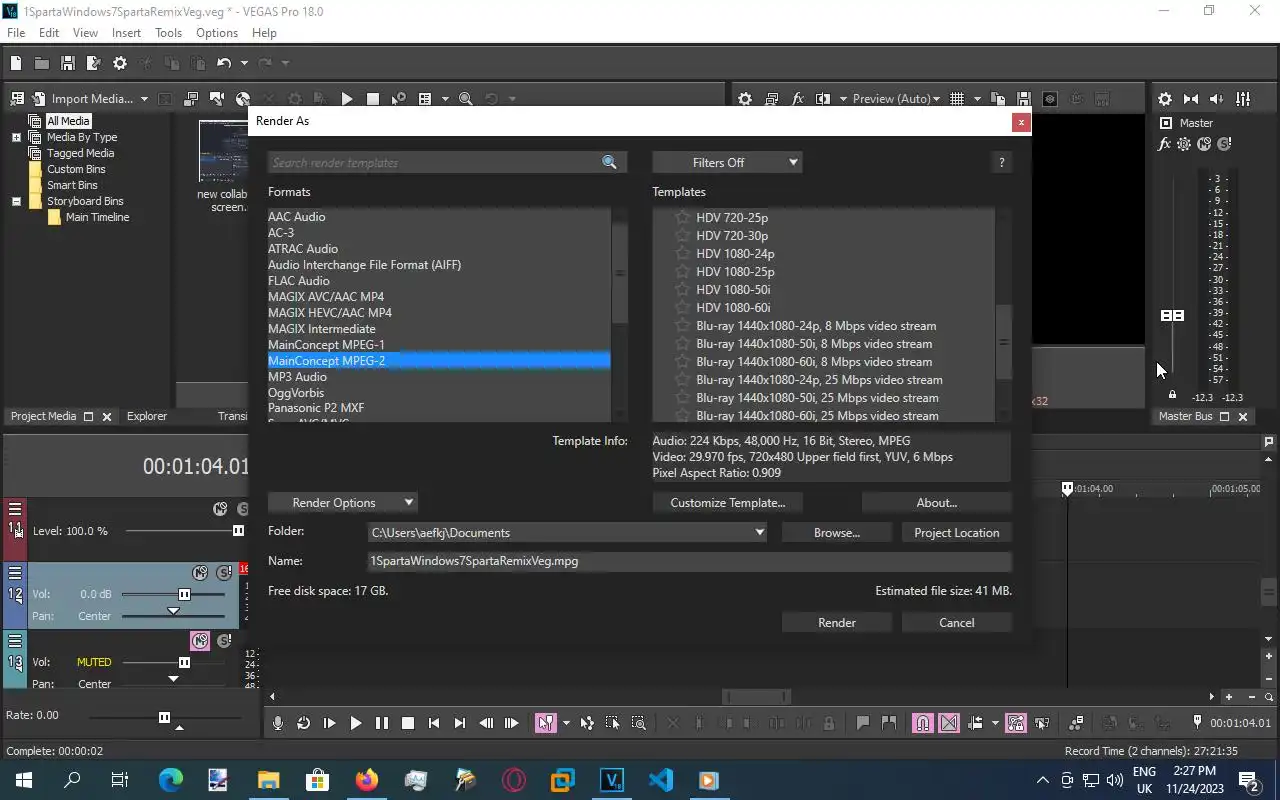Select the Zoom Edit magnifier tool
Image resolution: width=1280 pixels, height=800 pixels.
point(639,723)
